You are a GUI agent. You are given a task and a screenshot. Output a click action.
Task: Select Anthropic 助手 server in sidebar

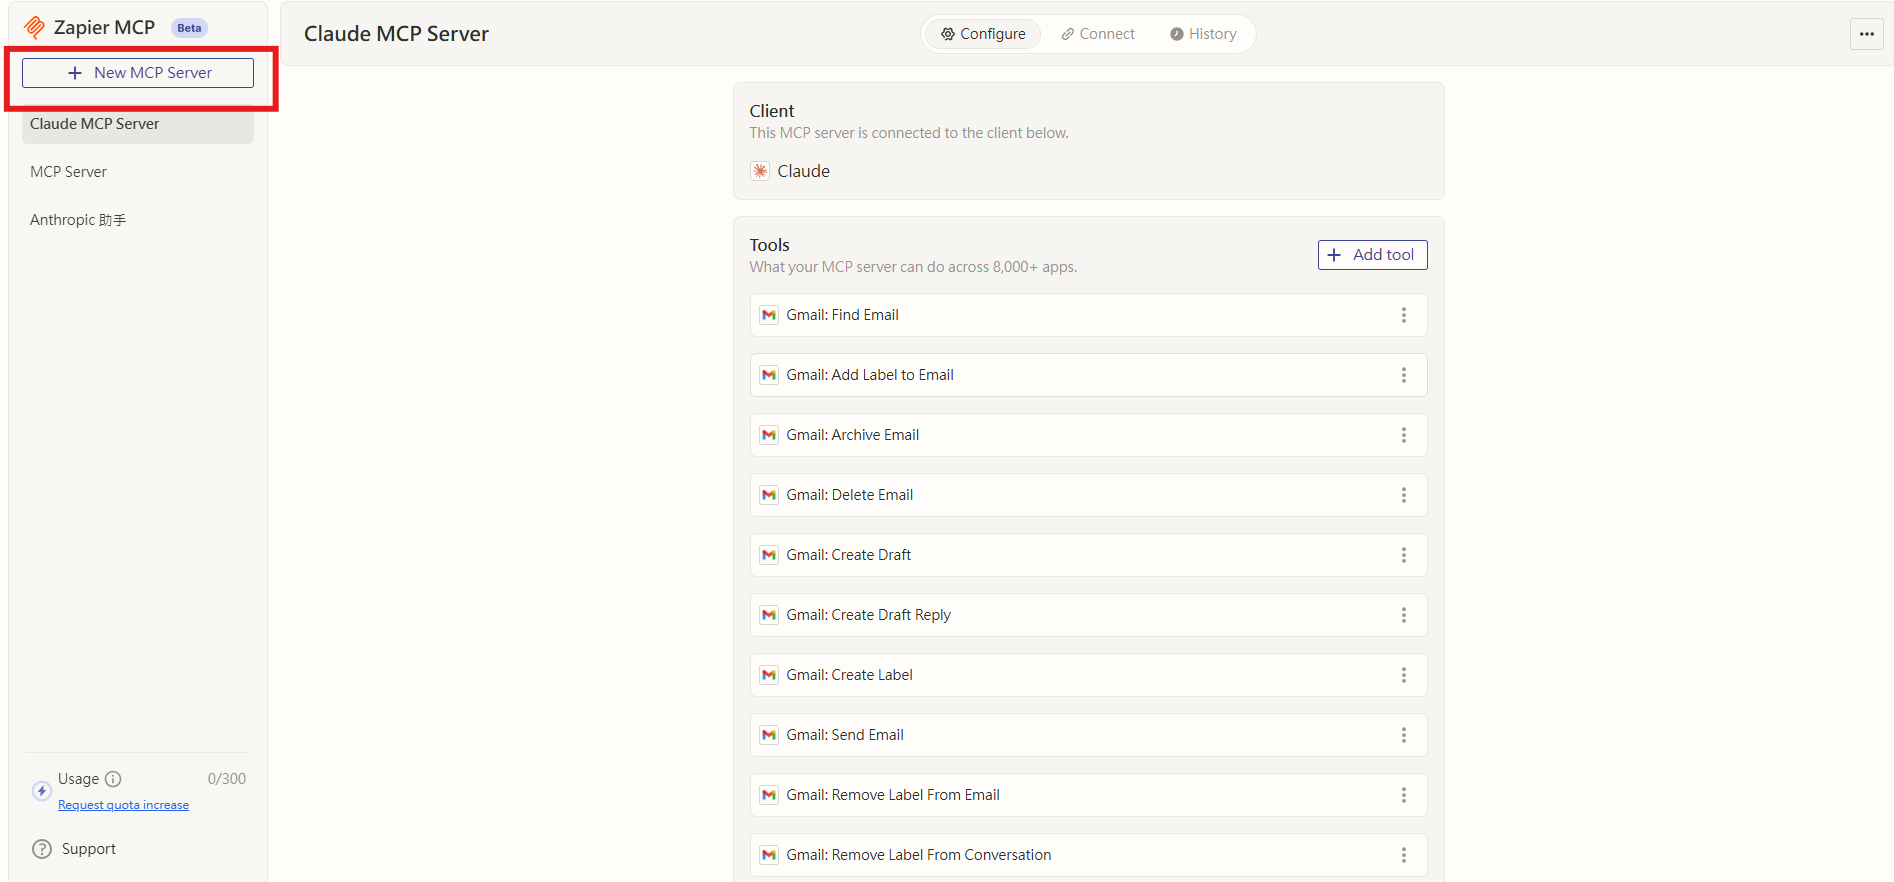[78, 220]
